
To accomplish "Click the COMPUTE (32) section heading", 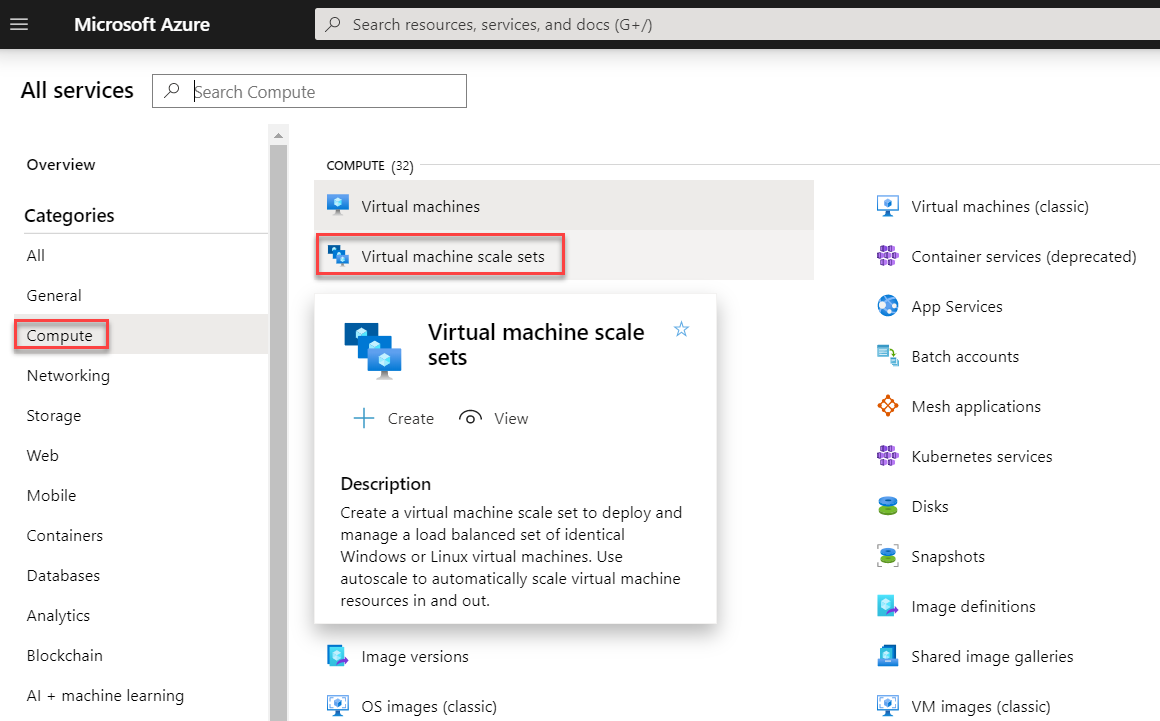I will [370, 166].
